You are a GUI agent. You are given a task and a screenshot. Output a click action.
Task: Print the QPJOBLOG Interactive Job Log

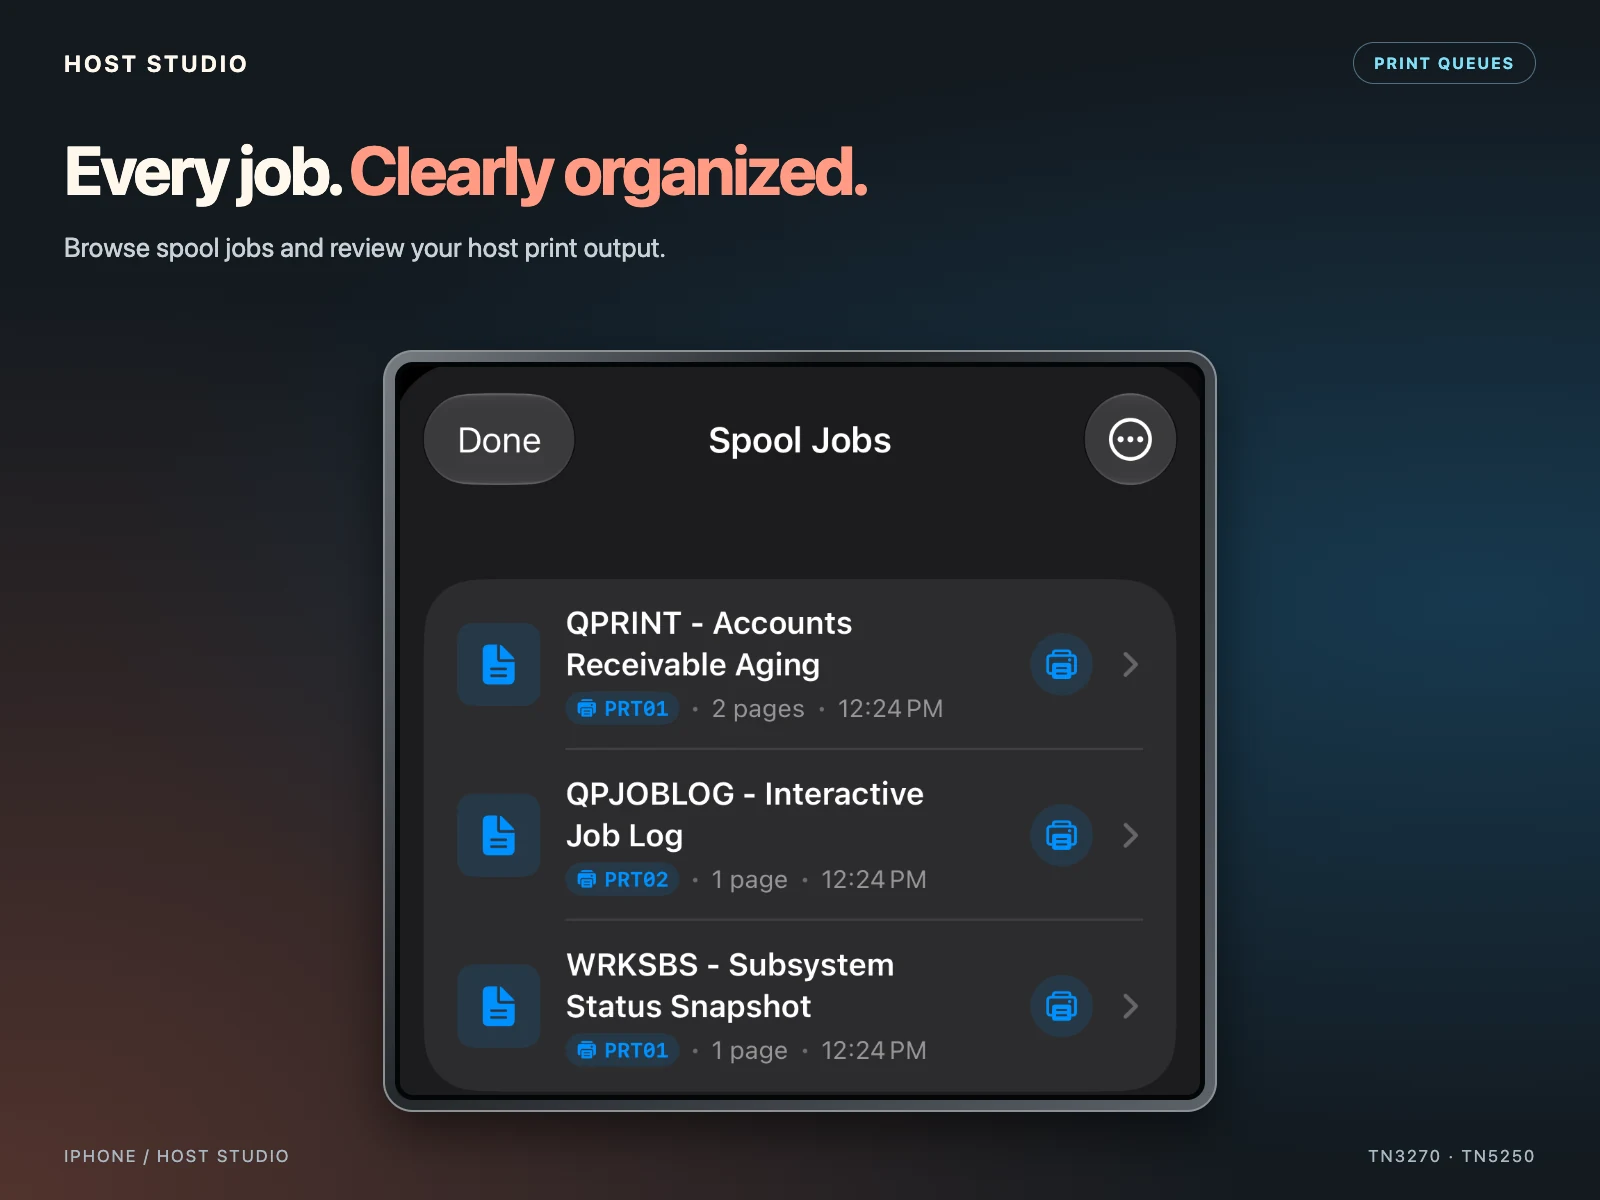click(x=1061, y=835)
